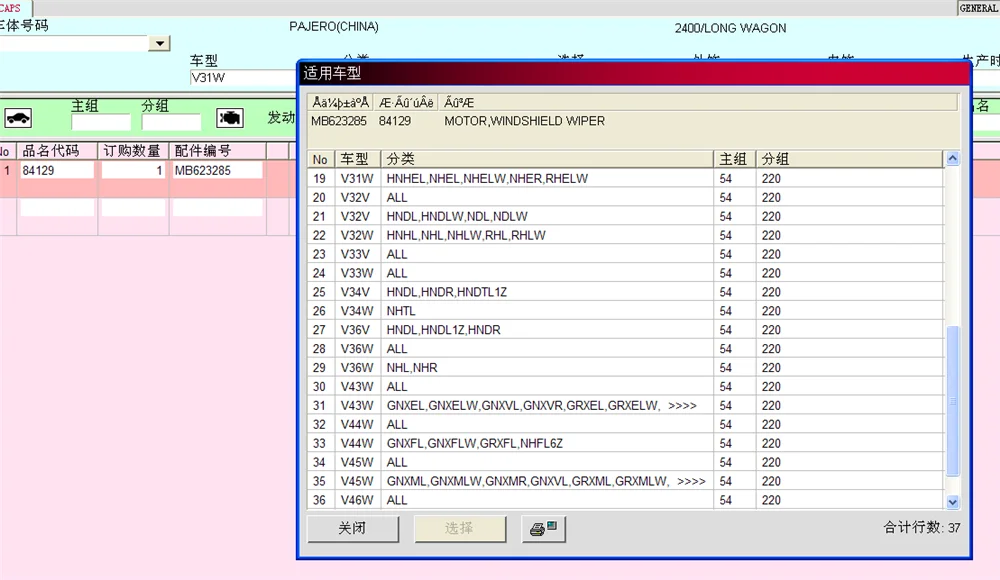The height and width of the screenshot is (580, 1000).
Task: Select row 20 V32V ALL
Action: tap(625, 198)
